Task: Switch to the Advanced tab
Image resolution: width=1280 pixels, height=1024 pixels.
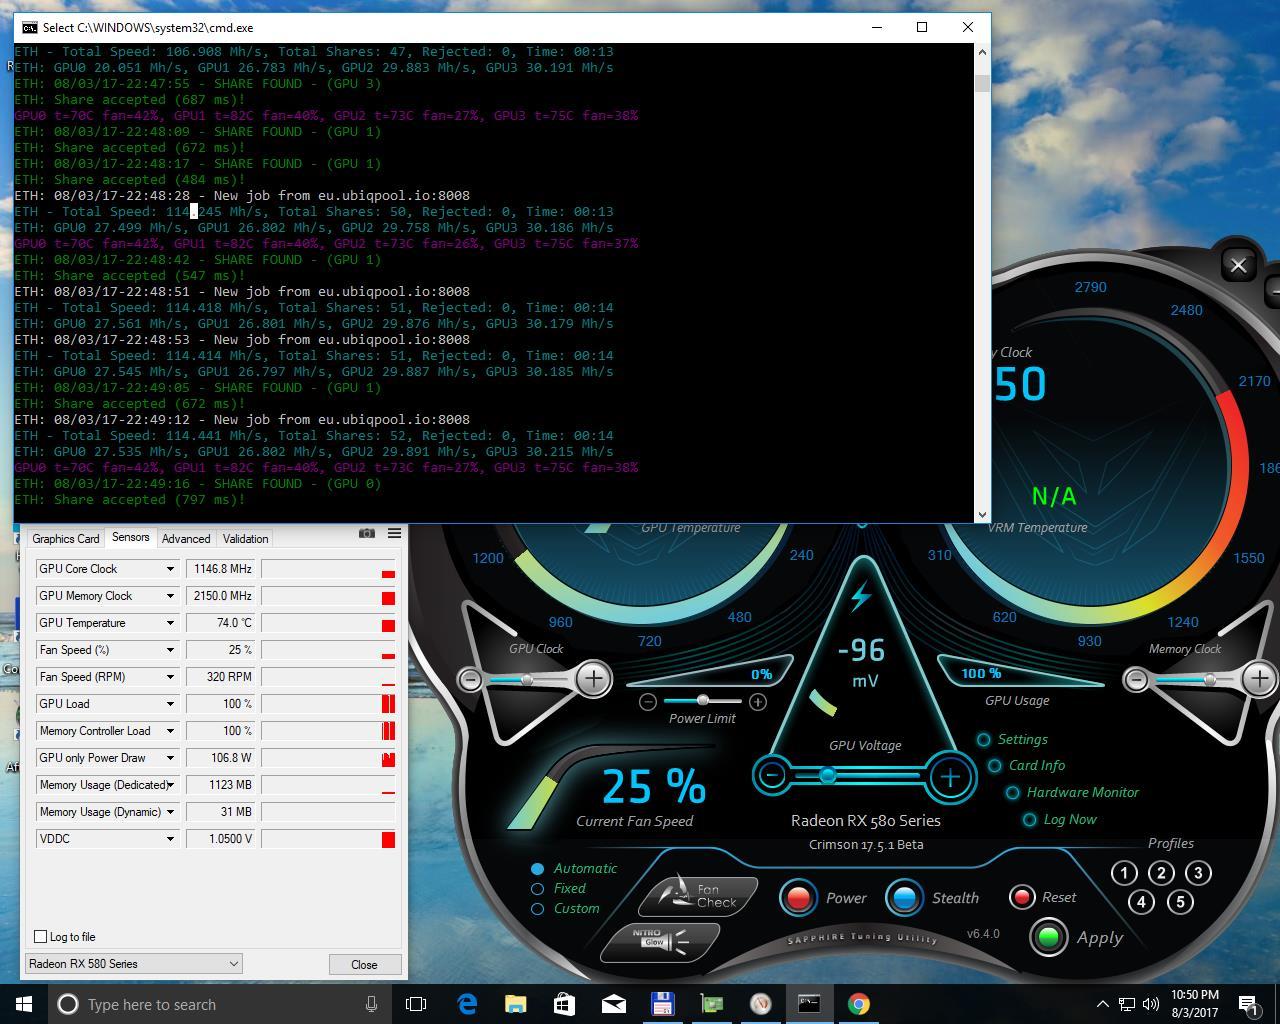Action: coord(186,538)
